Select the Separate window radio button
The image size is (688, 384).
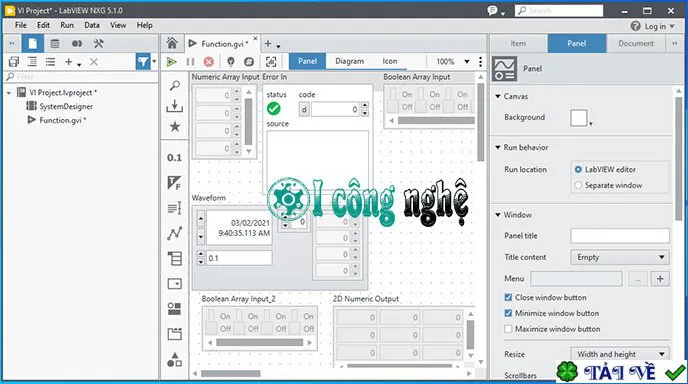tap(578, 185)
